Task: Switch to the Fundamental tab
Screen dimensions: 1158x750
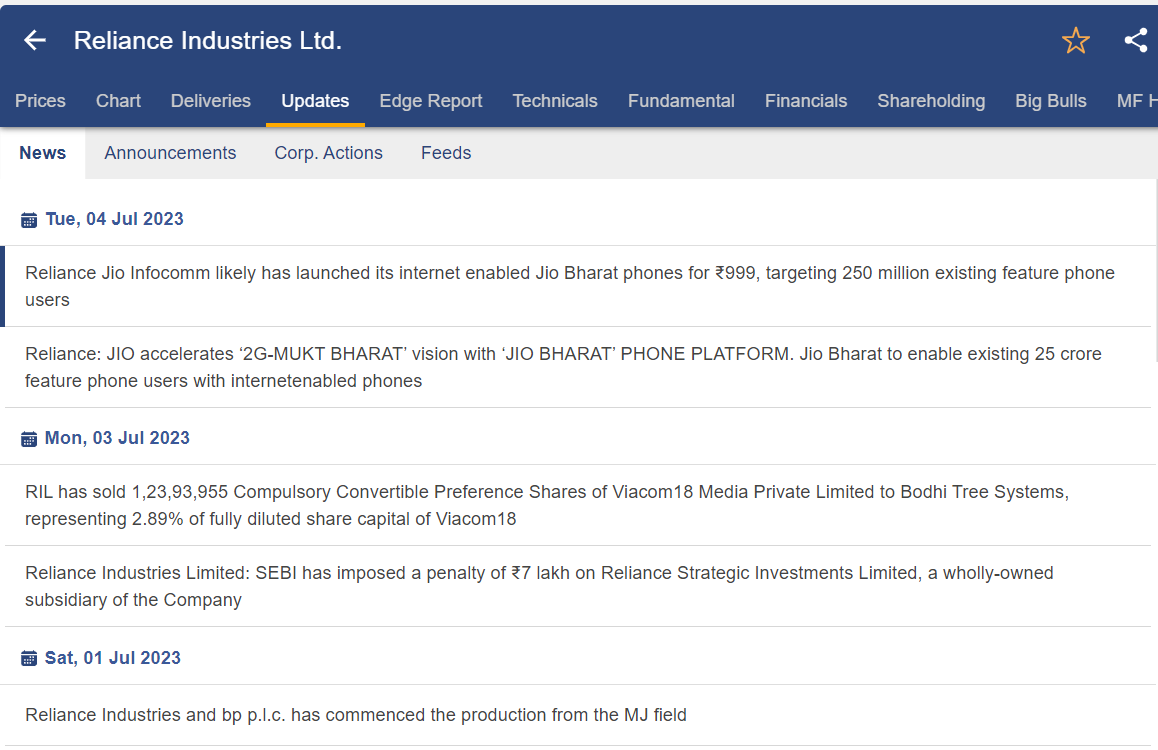Action: tap(681, 101)
